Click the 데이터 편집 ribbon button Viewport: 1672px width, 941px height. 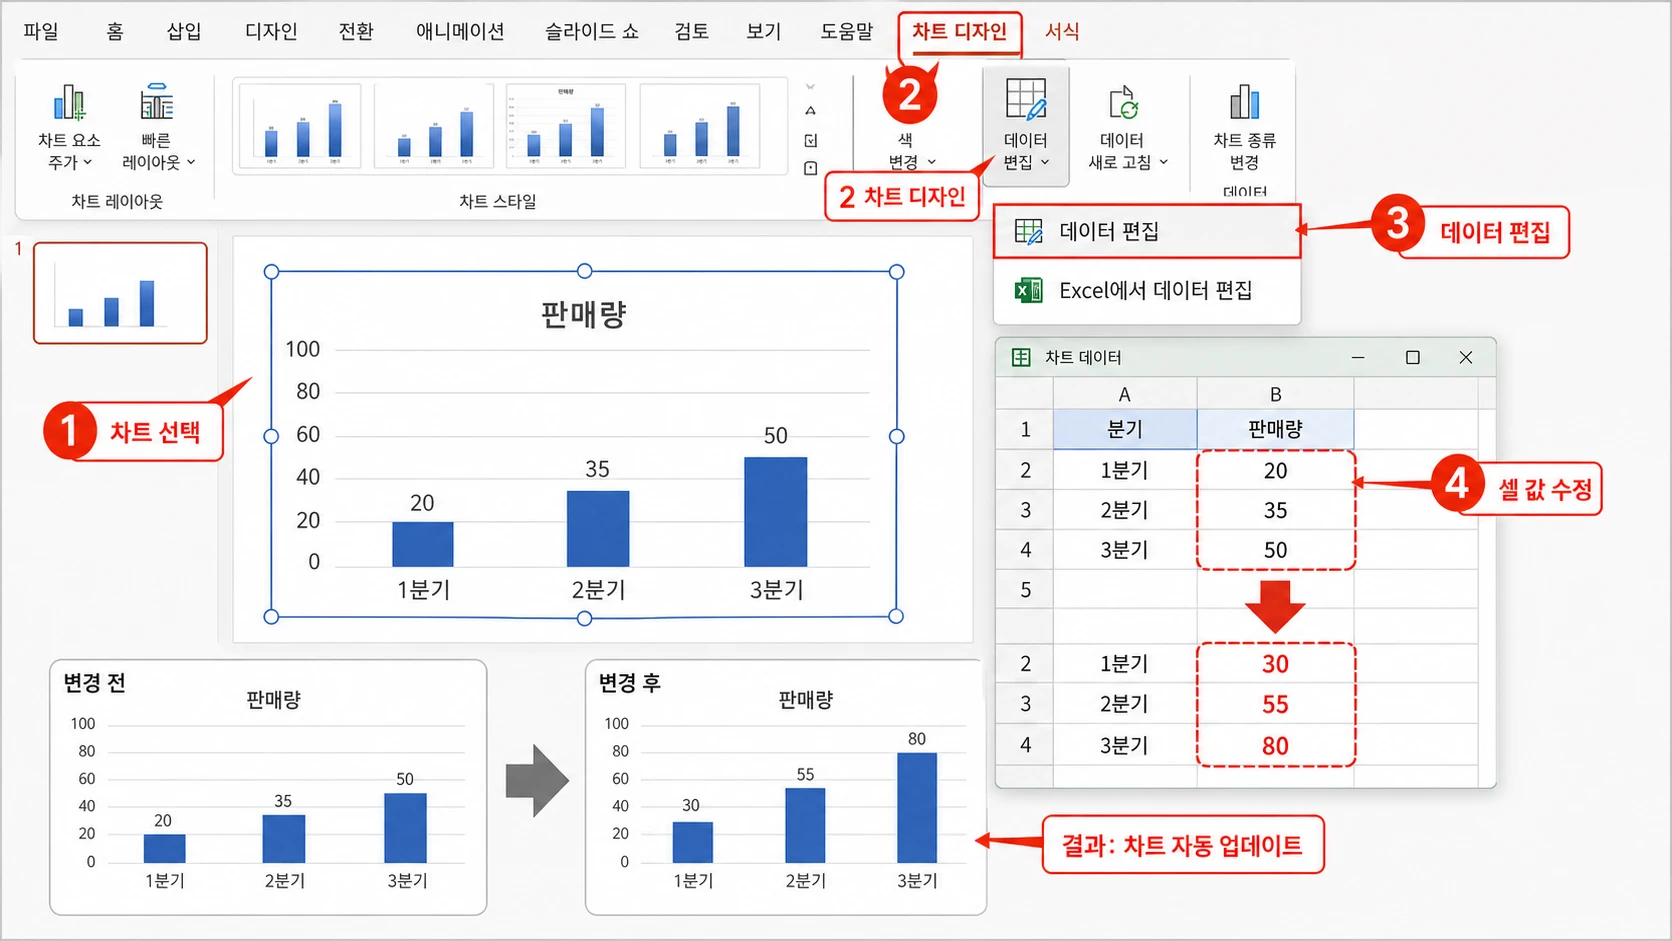tap(1026, 126)
